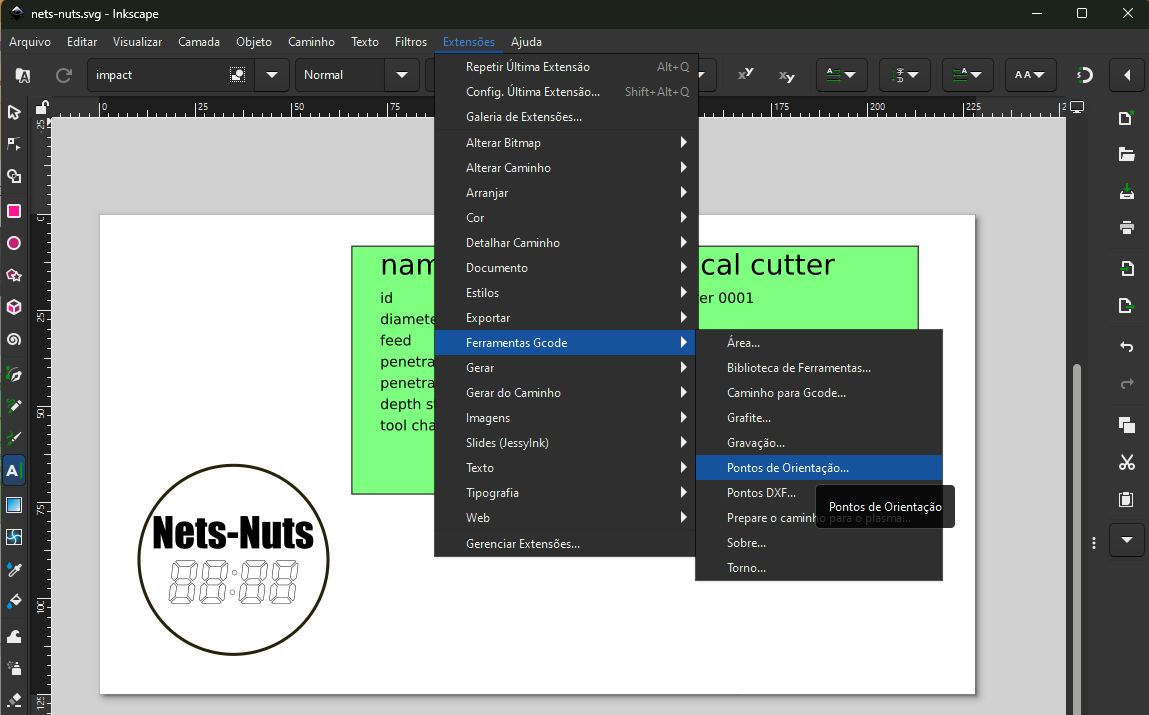Open the Filtros menu
The image size is (1149, 715).
[x=411, y=42]
